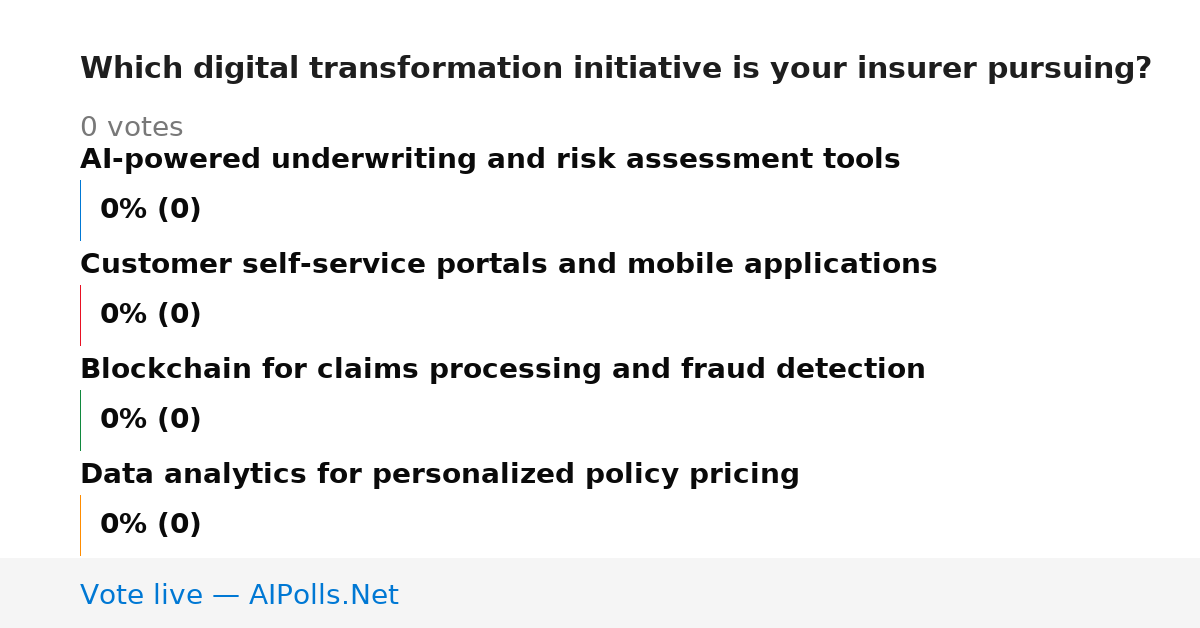Click the red result bar marker
The width and height of the screenshot is (1200, 628).
pyautogui.click(x=80, y=315)
